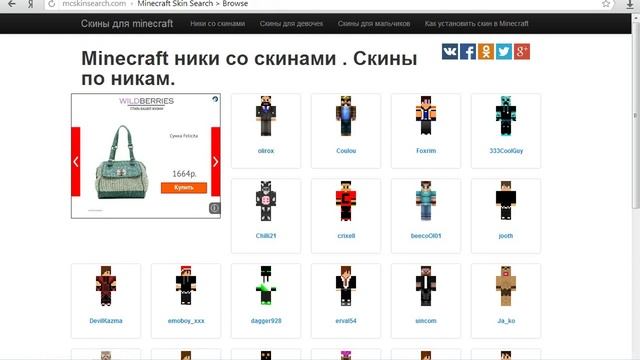Viewport: 640px width, 360px height.
Task: Select the black jacket skin with white collar
Action: coord(346,286)
